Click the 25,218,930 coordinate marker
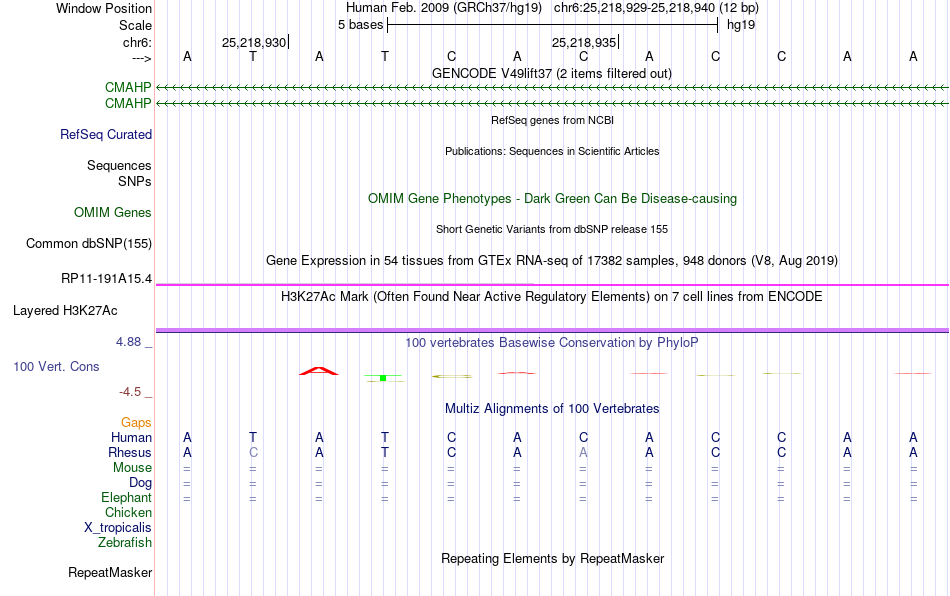This screenshot has width=950, height=596. pyautogui.click(x=254, y=42)
